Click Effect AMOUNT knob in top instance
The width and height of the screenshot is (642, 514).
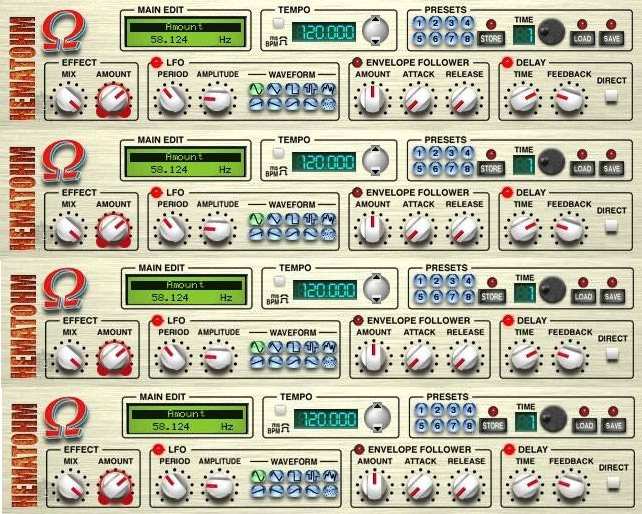click(113, 99)
